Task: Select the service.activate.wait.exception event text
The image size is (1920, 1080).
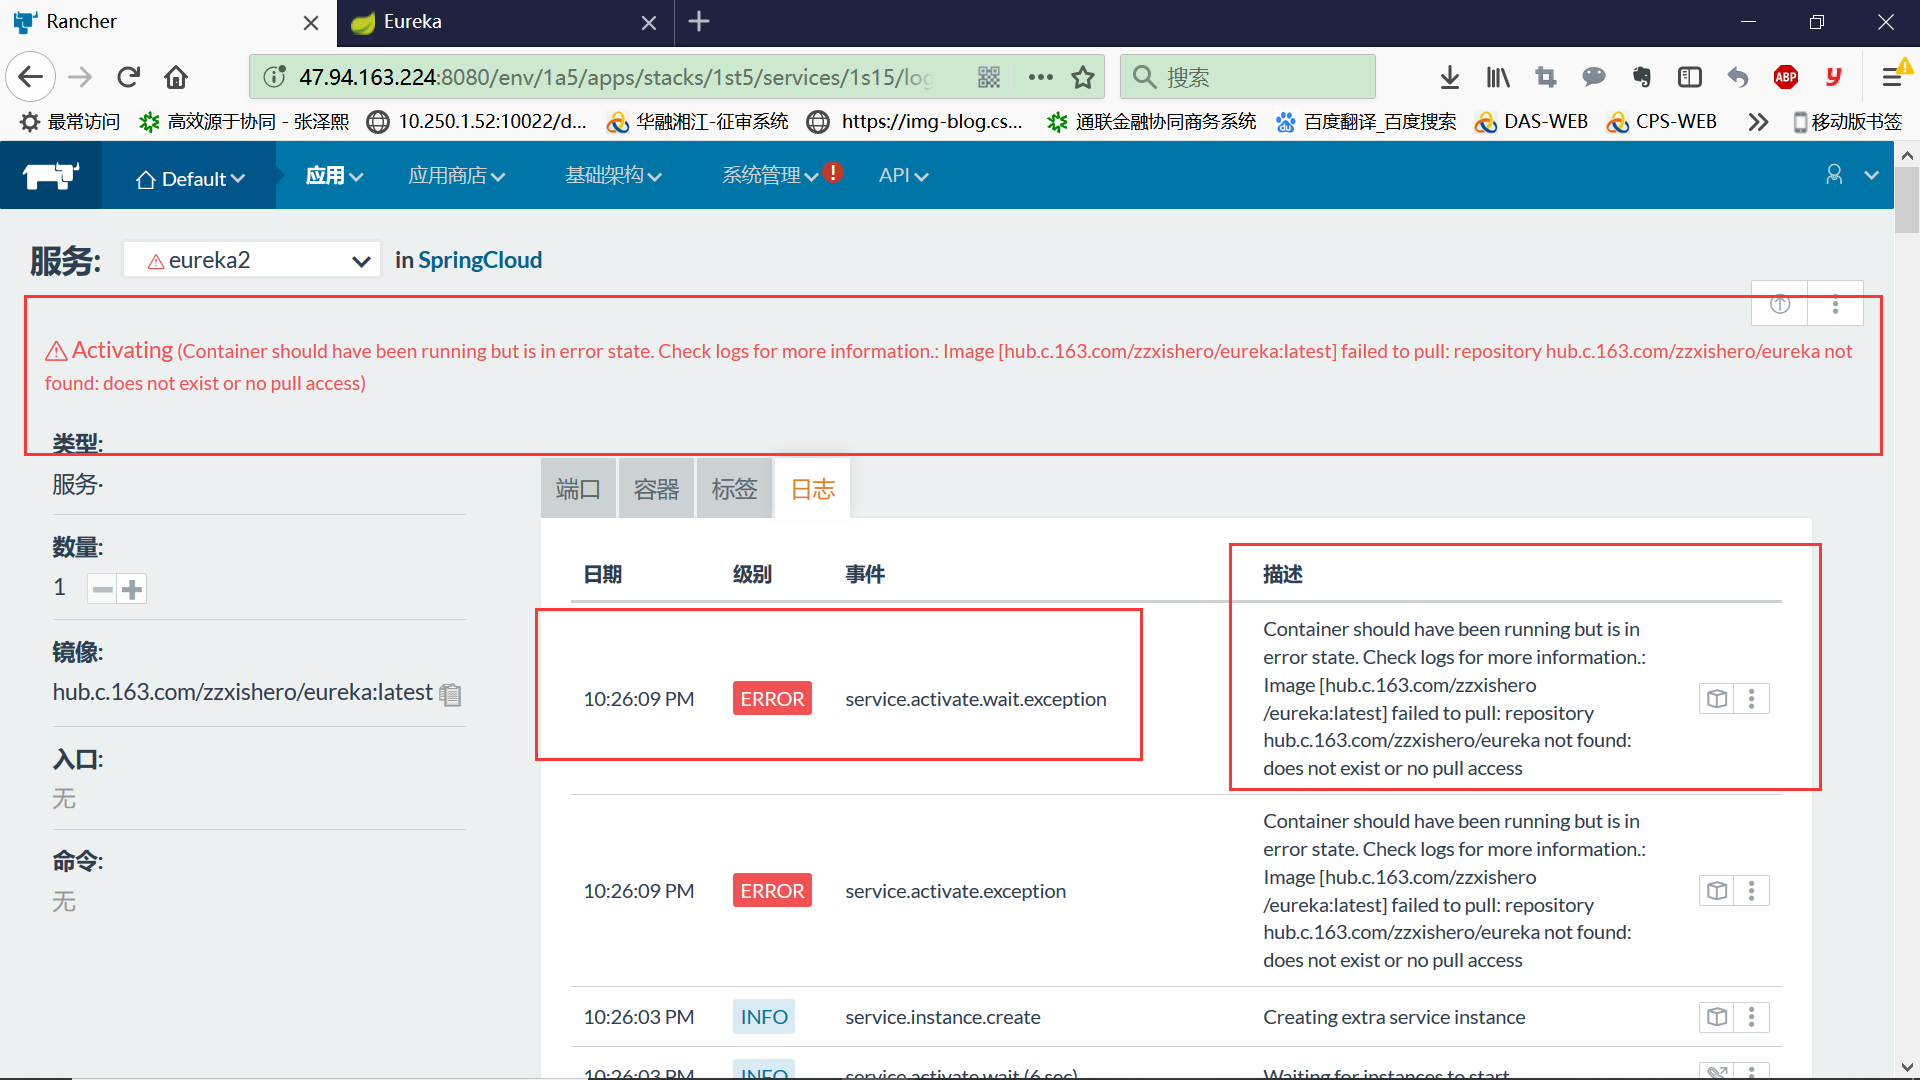Action: pyautogui.click(x=976, y=699)
